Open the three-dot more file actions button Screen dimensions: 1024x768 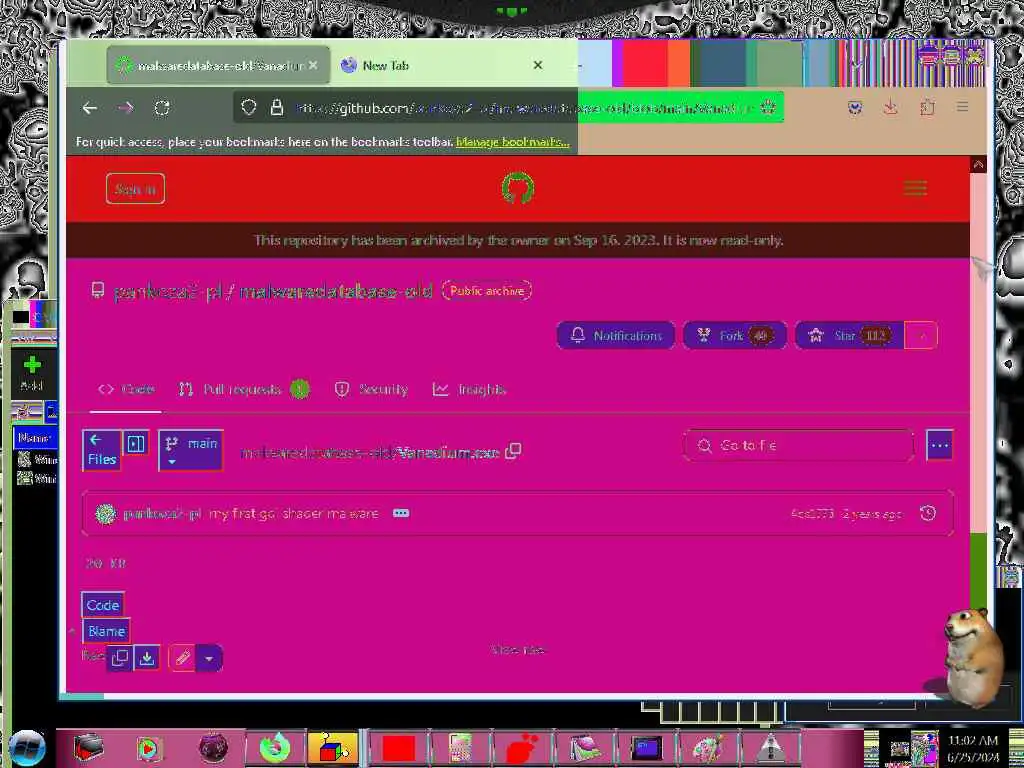[x=940, y=445]
